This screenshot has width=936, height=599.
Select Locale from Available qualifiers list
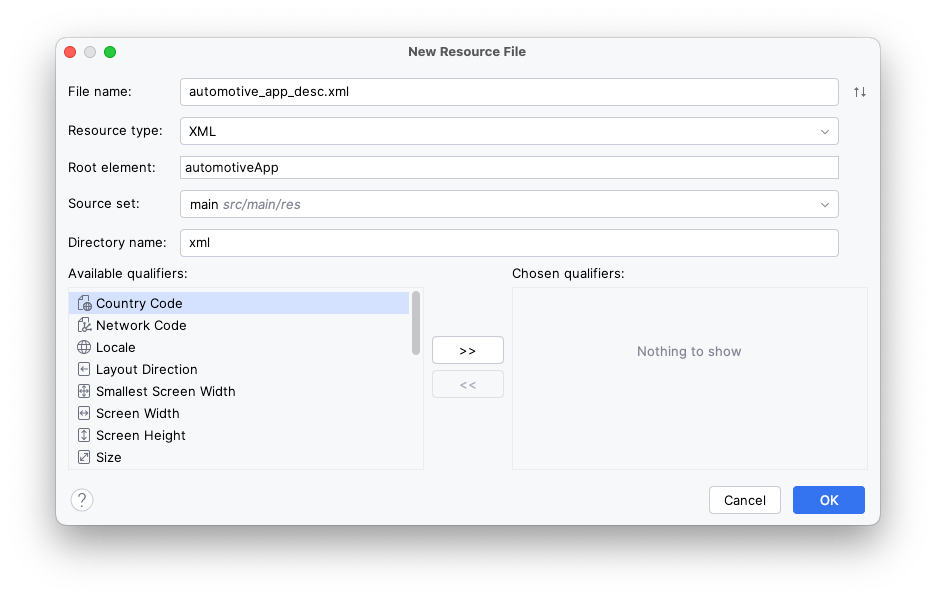pos(115,347)
